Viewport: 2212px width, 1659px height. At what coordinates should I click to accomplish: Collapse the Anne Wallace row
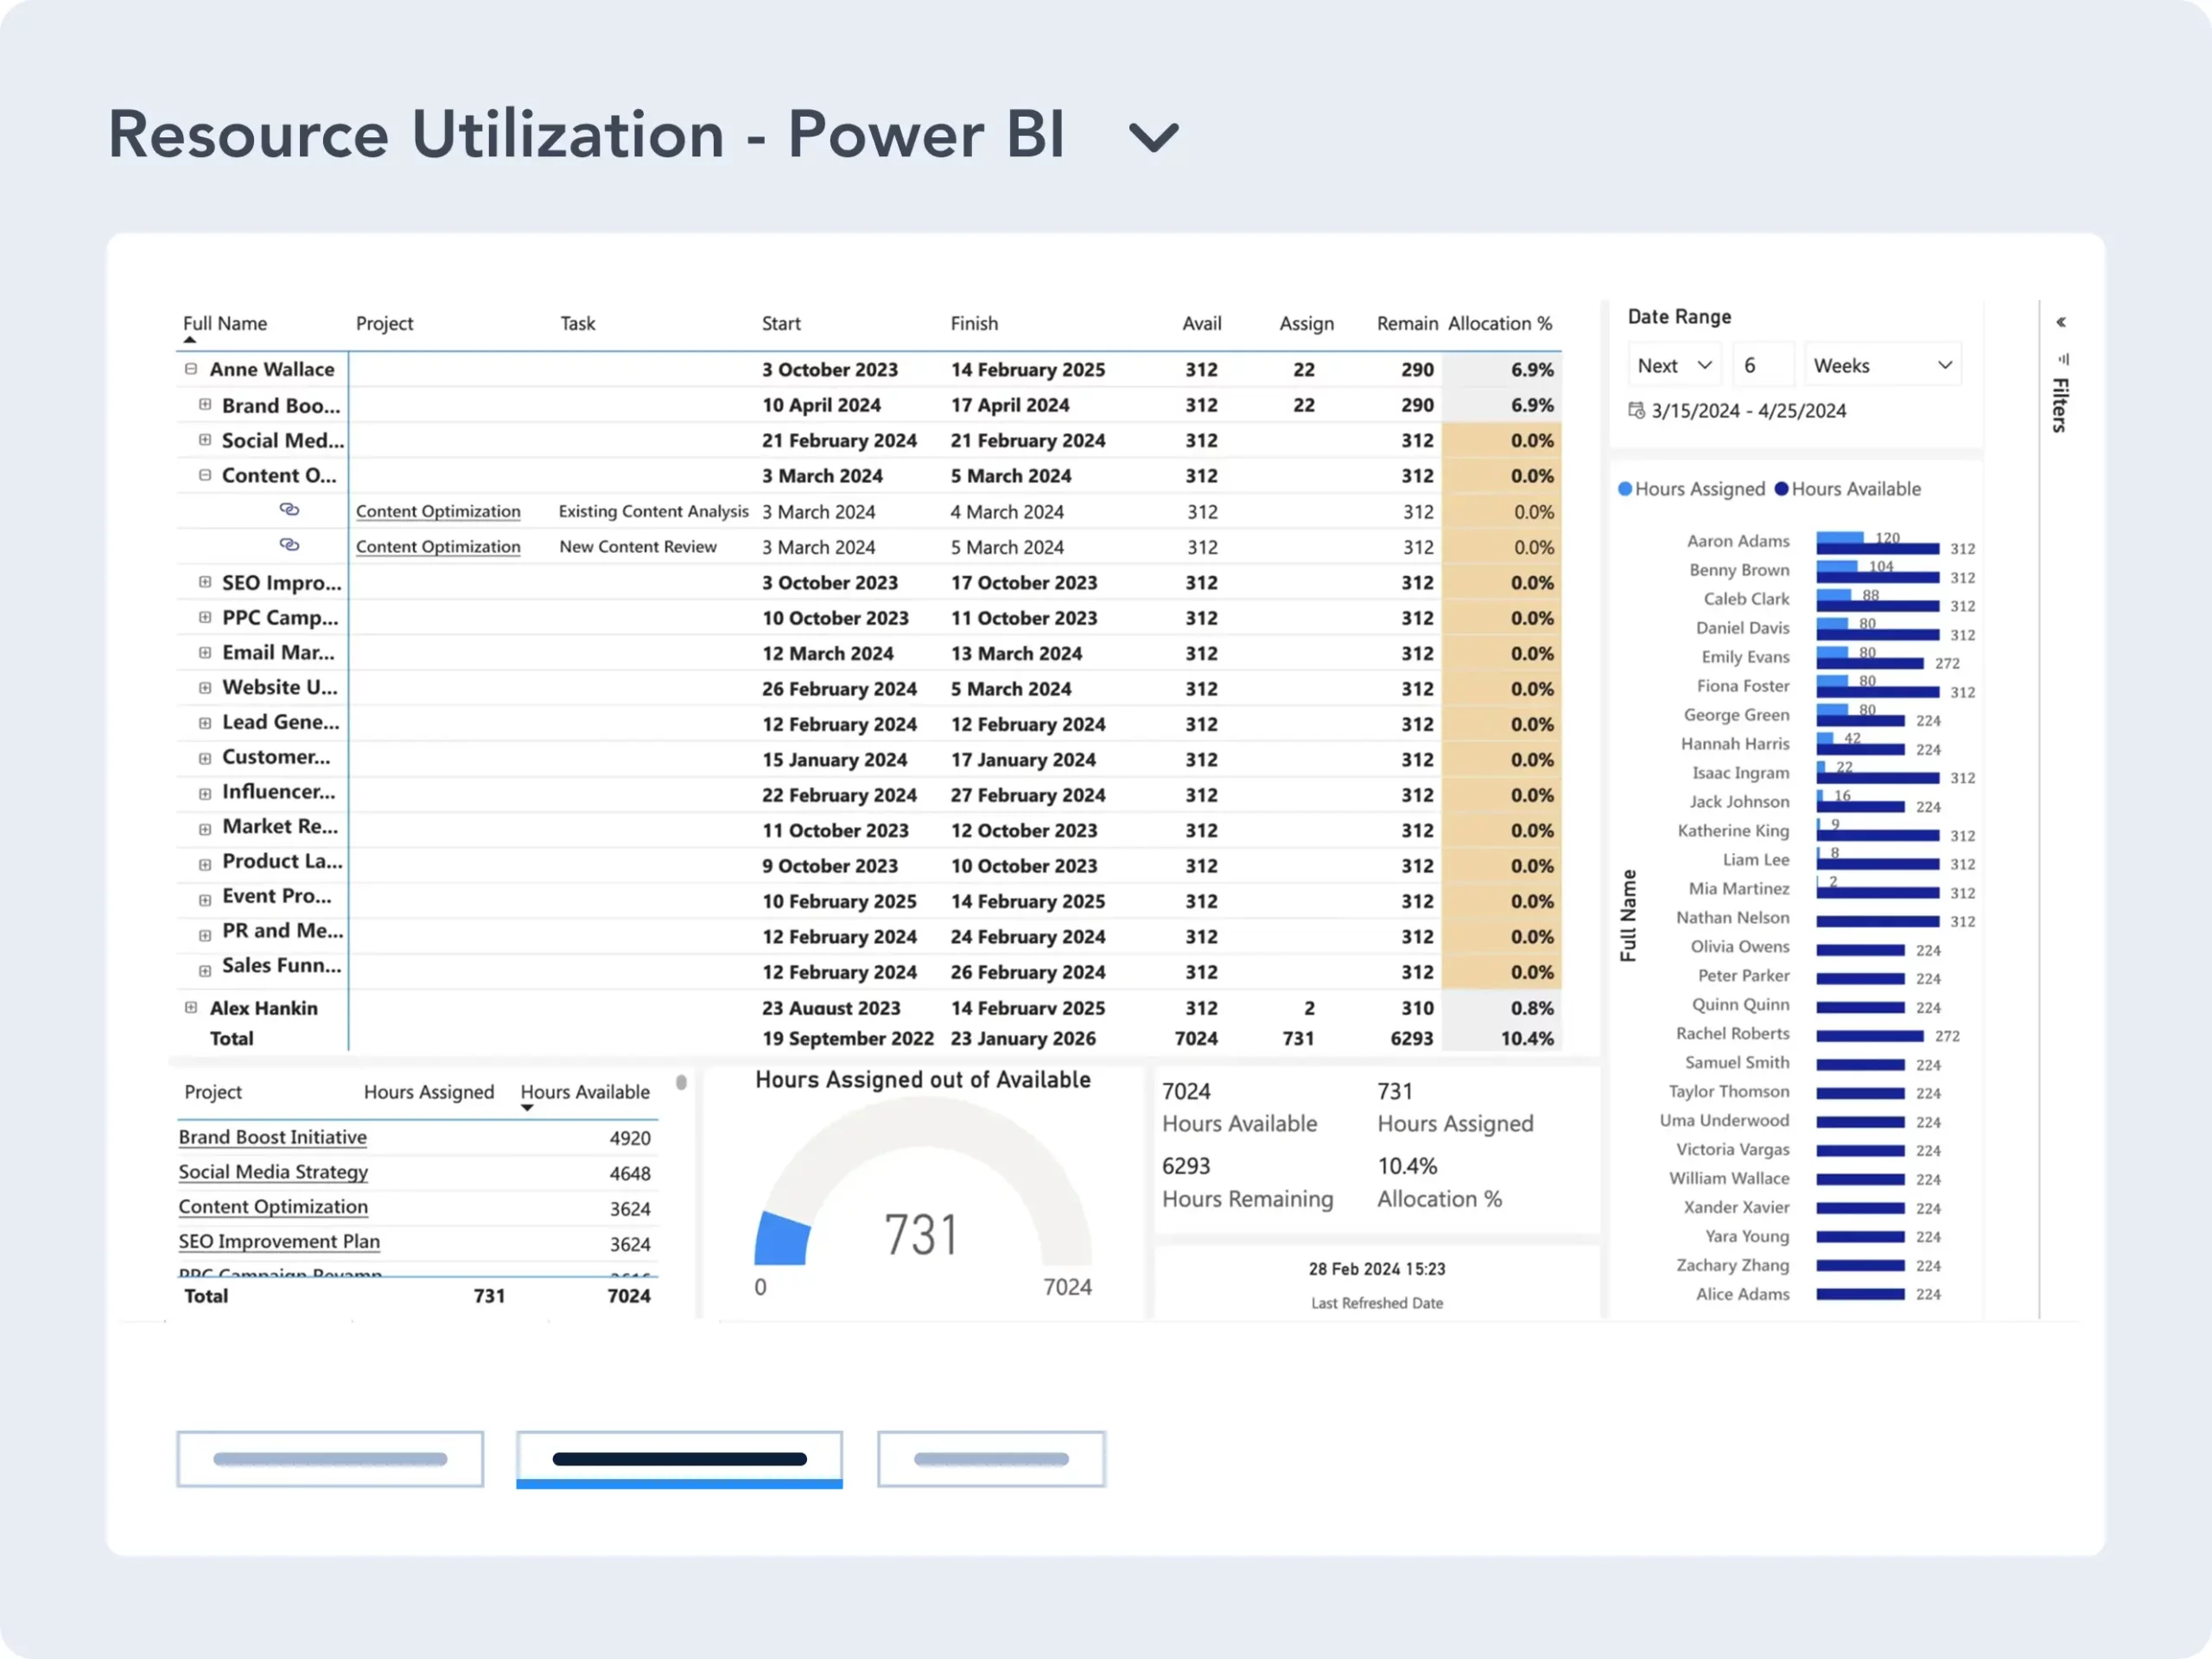[x=191, y=369]
